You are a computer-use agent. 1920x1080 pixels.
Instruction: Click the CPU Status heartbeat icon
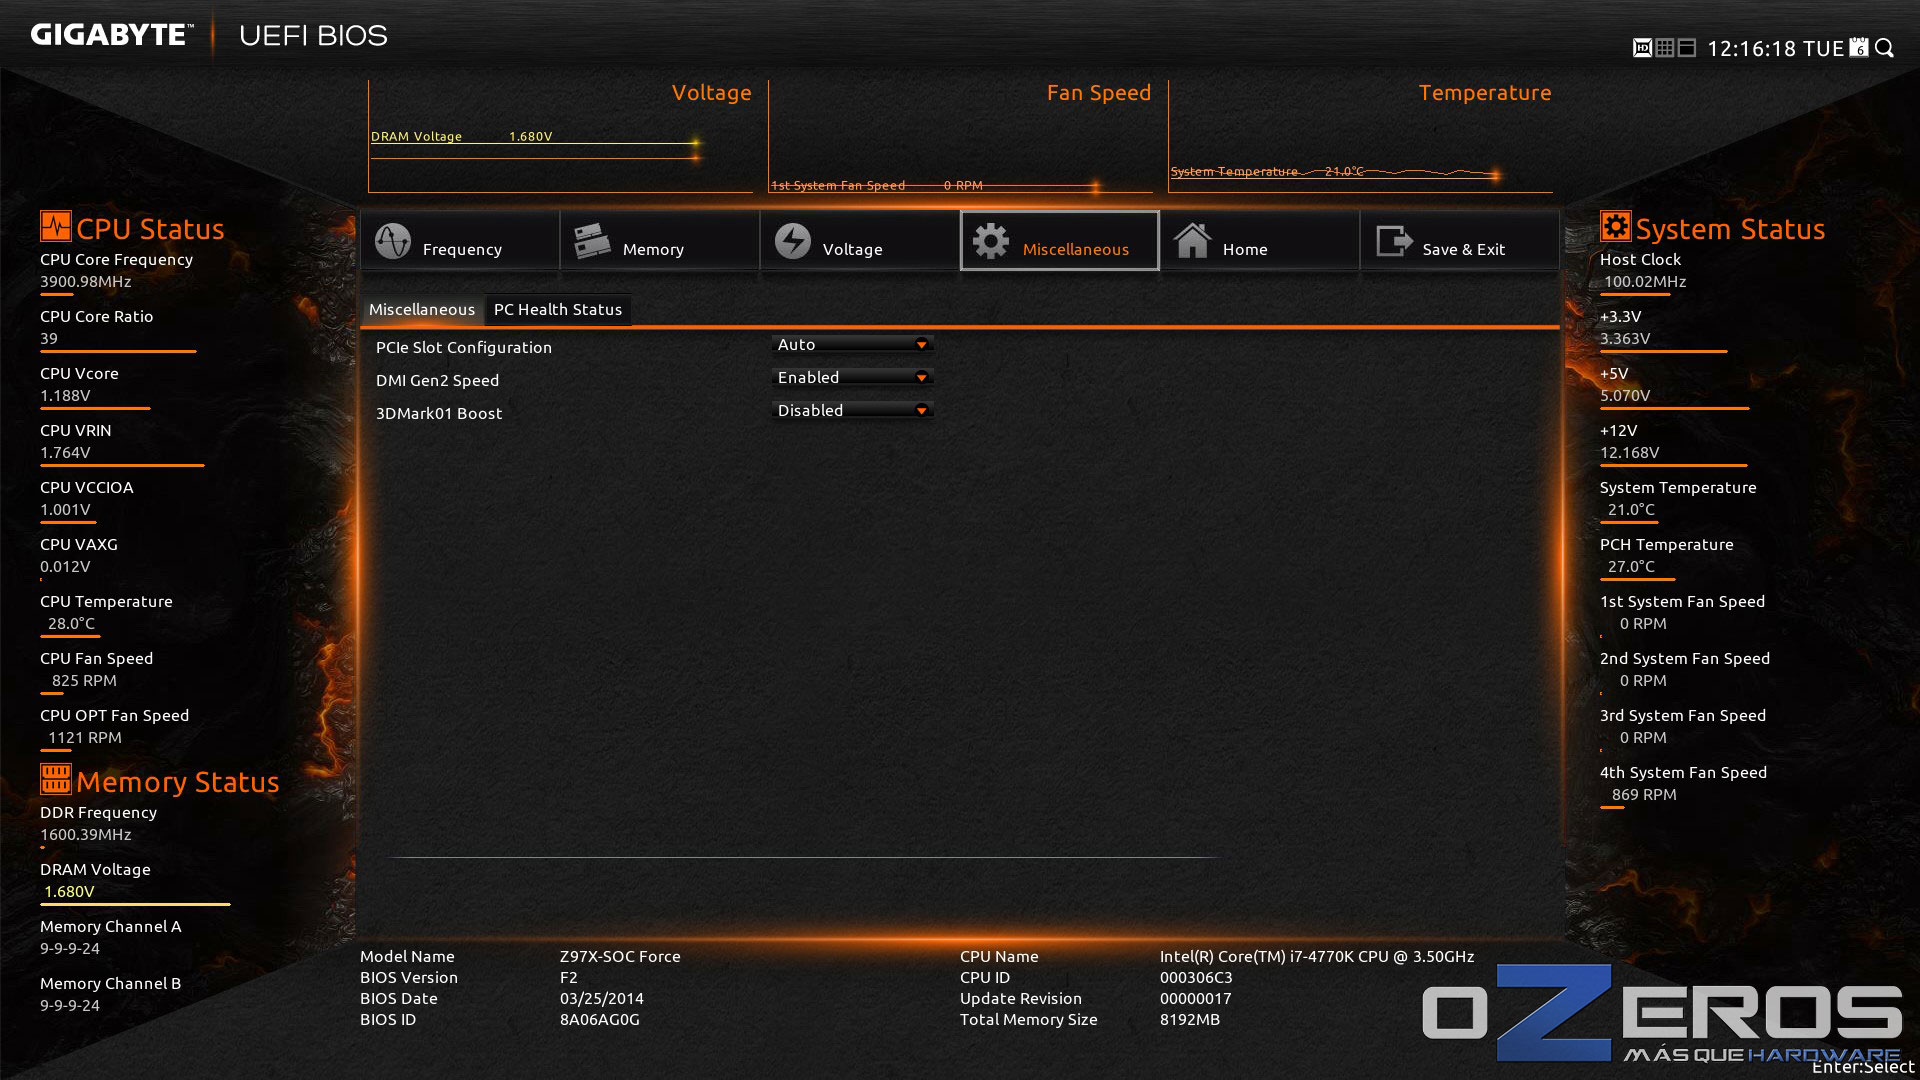pyautogui.click(x=56, y=226)
